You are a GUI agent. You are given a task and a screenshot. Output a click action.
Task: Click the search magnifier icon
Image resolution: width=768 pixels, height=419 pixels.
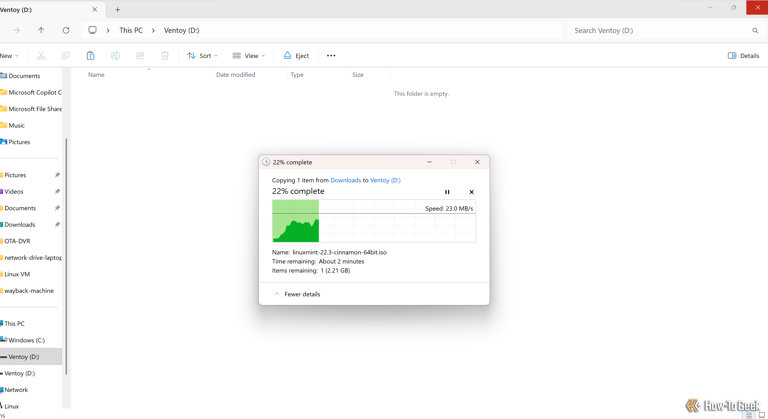(x=755, y=30)
